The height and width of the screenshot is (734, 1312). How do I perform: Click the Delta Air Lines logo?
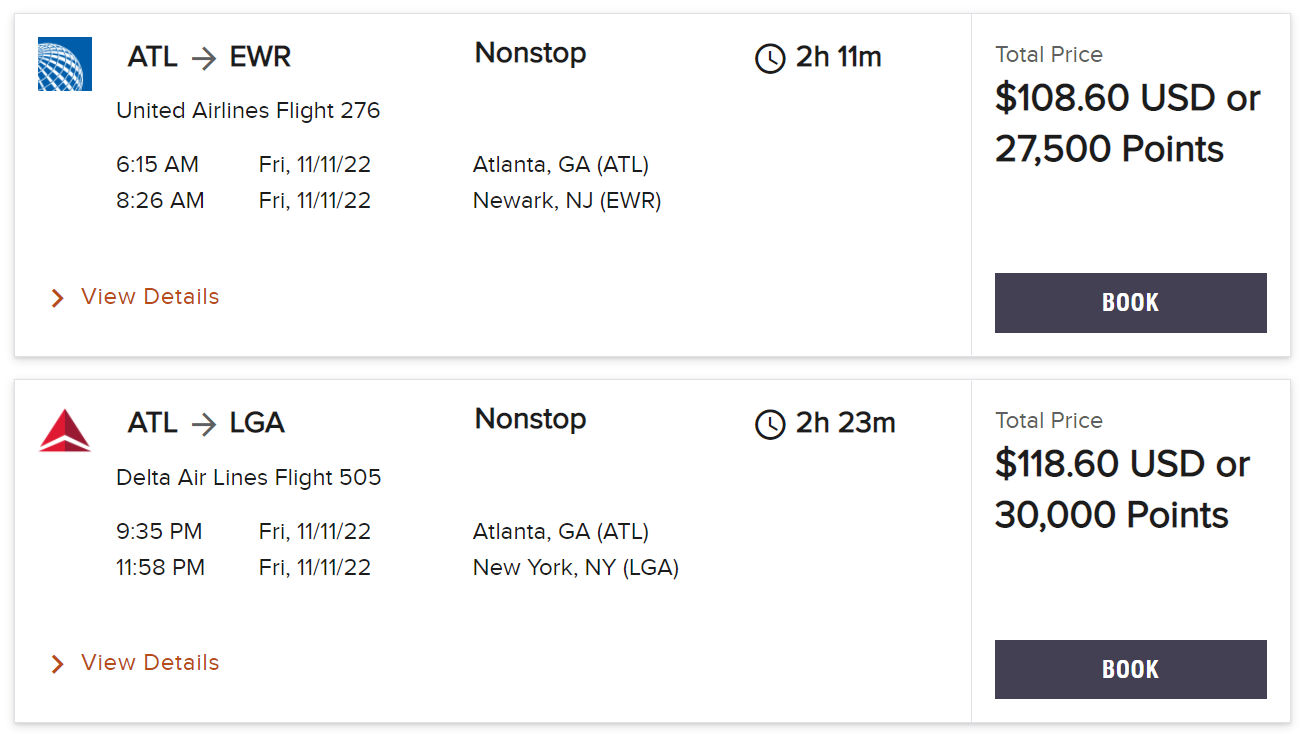(x=64, y=430)
